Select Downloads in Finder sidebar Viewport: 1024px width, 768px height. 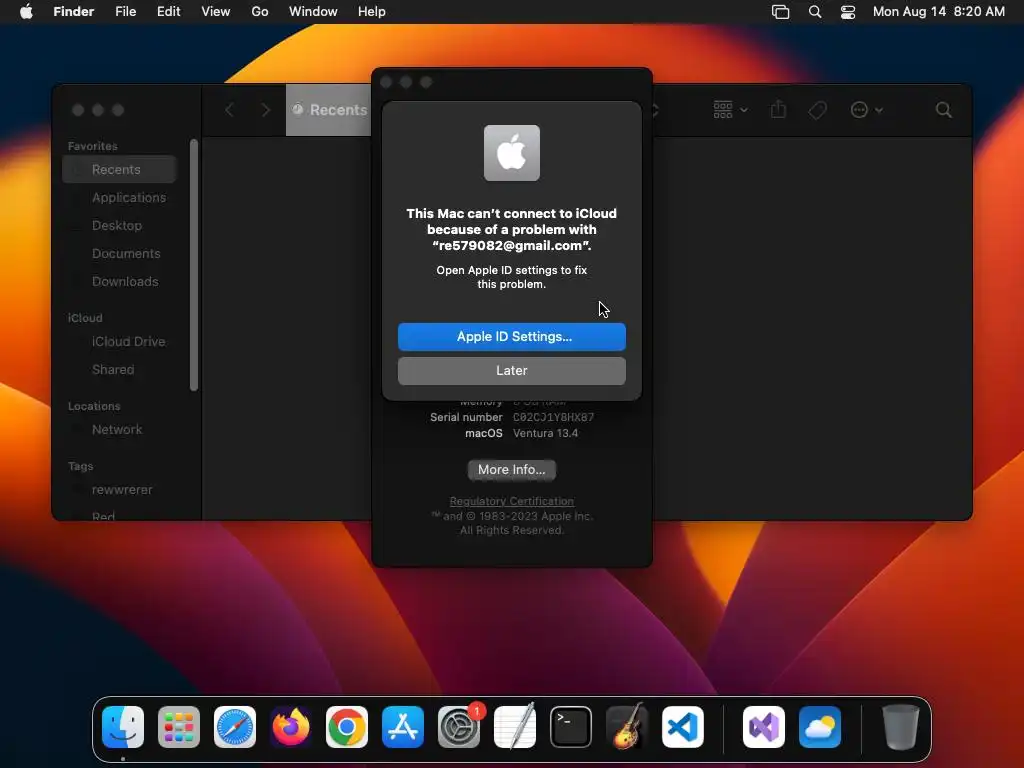pyautogui.click(x=120, y=282)
